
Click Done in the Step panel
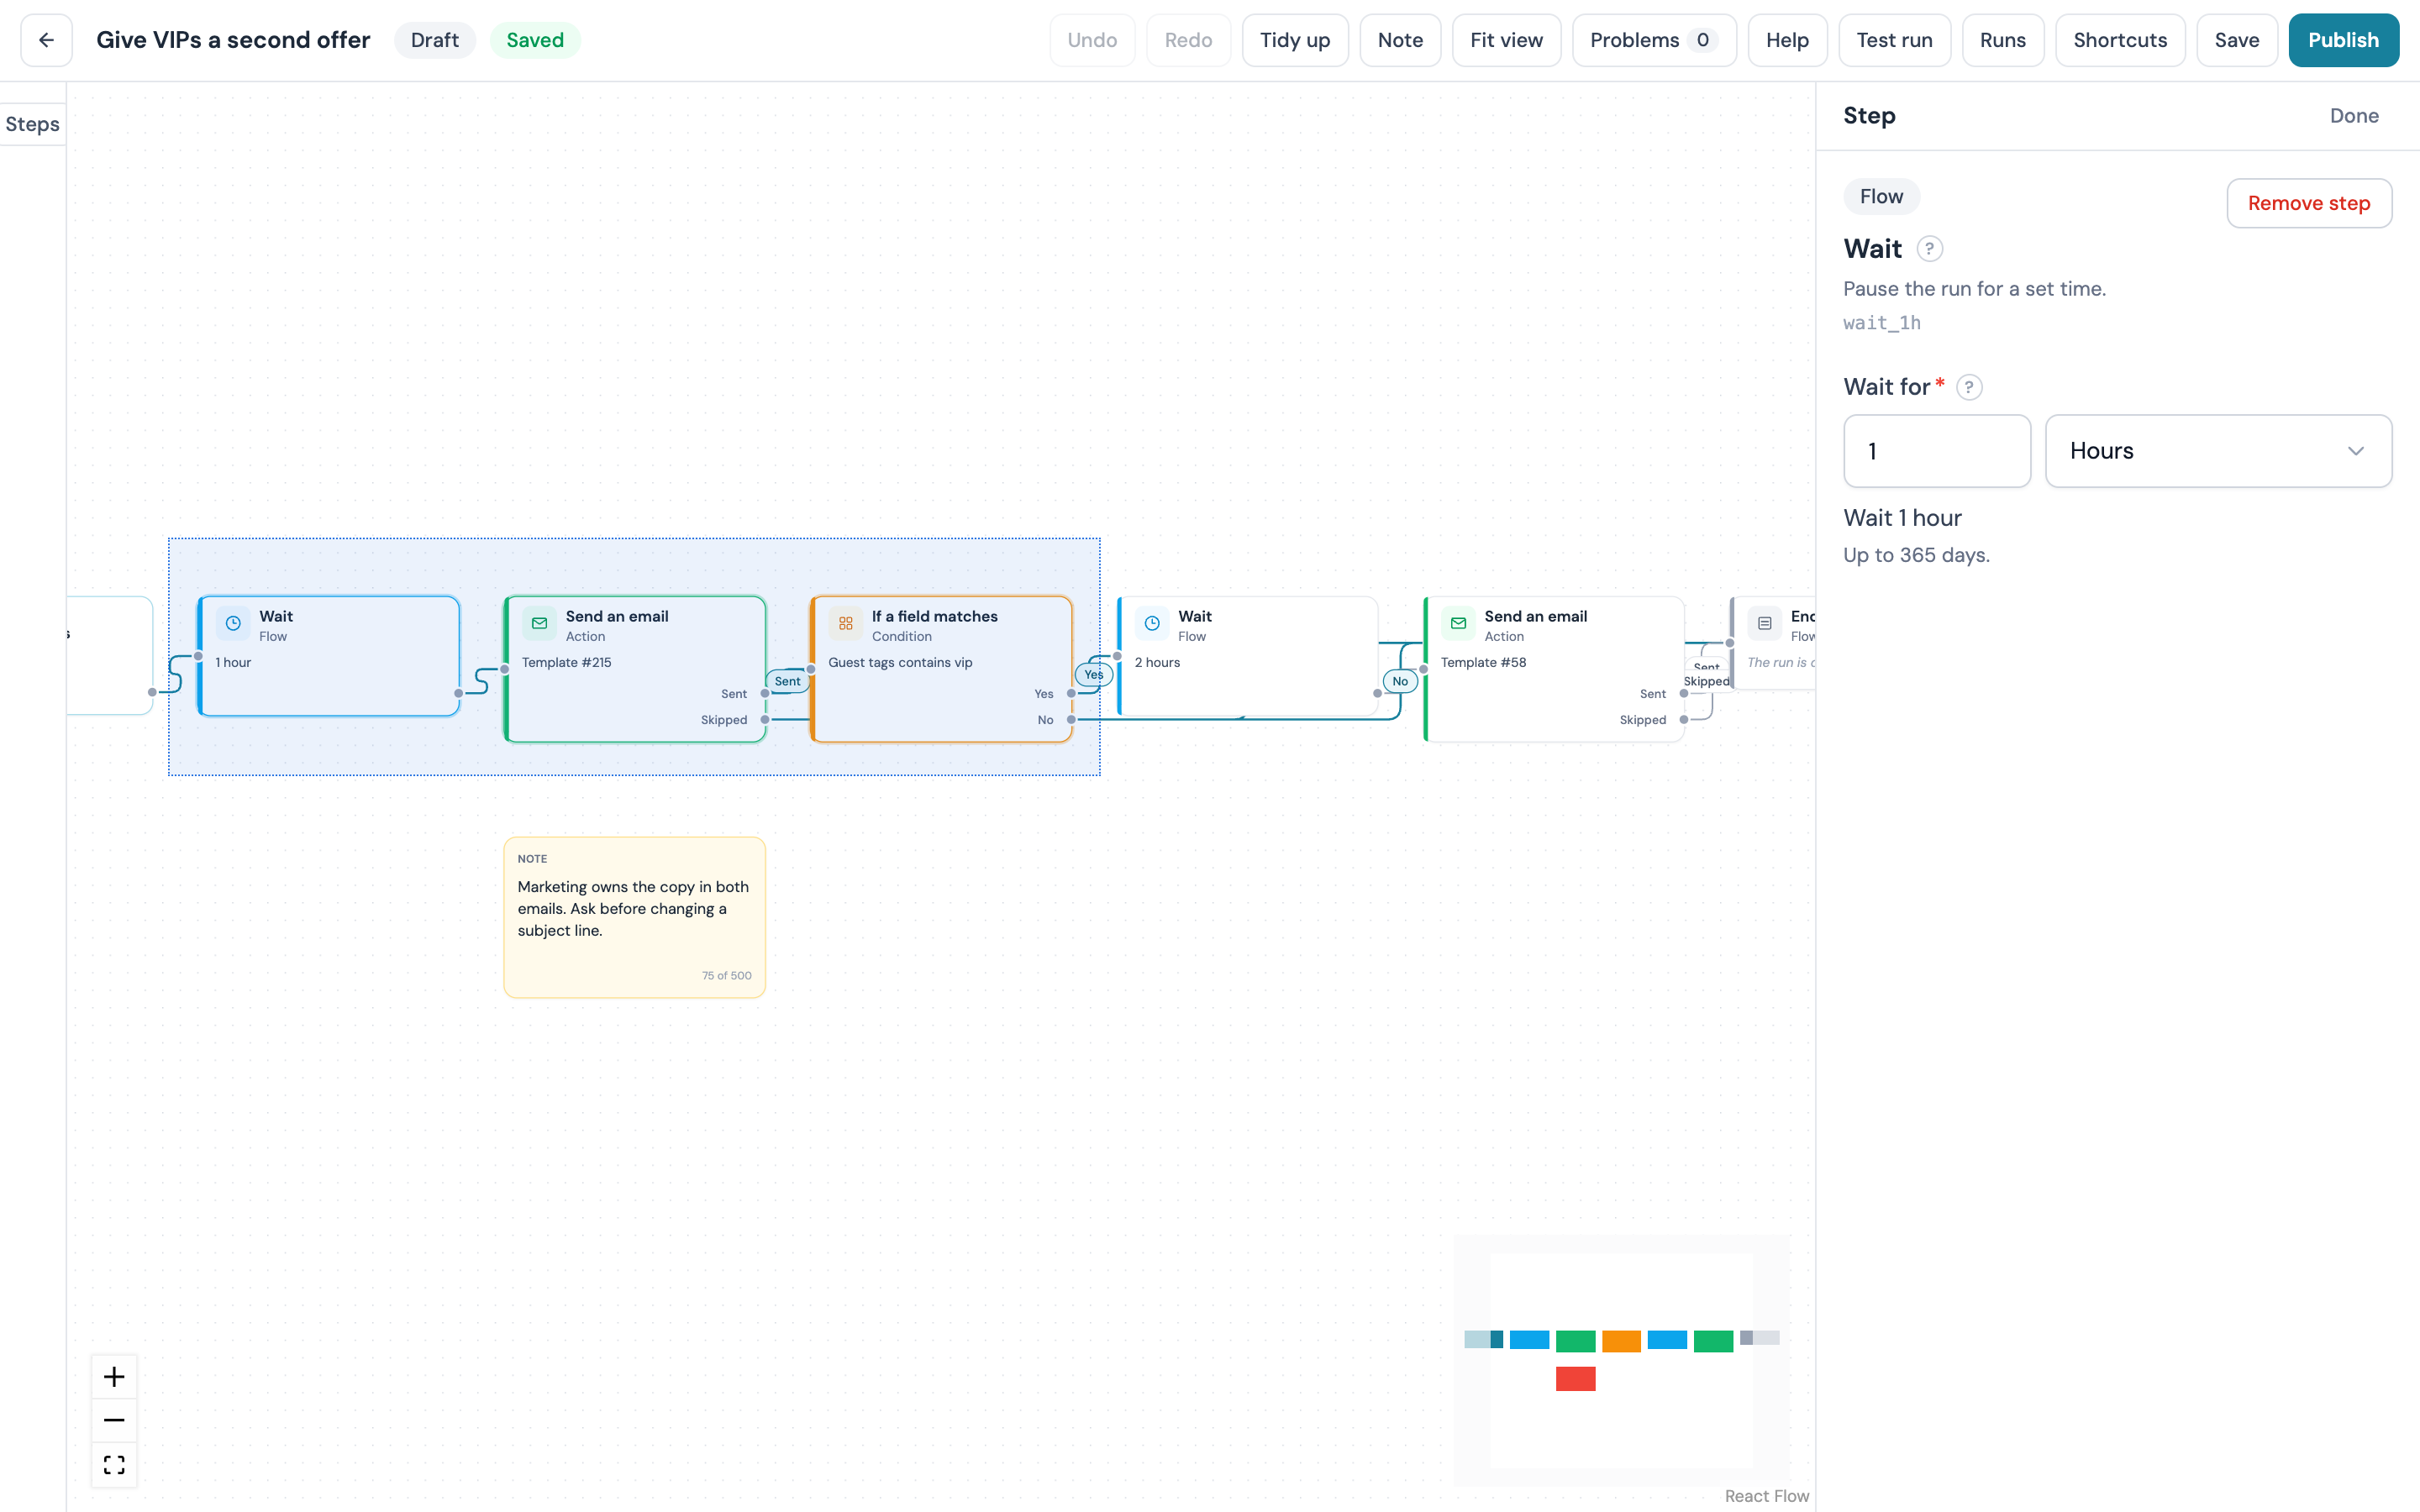[2354, 116]
